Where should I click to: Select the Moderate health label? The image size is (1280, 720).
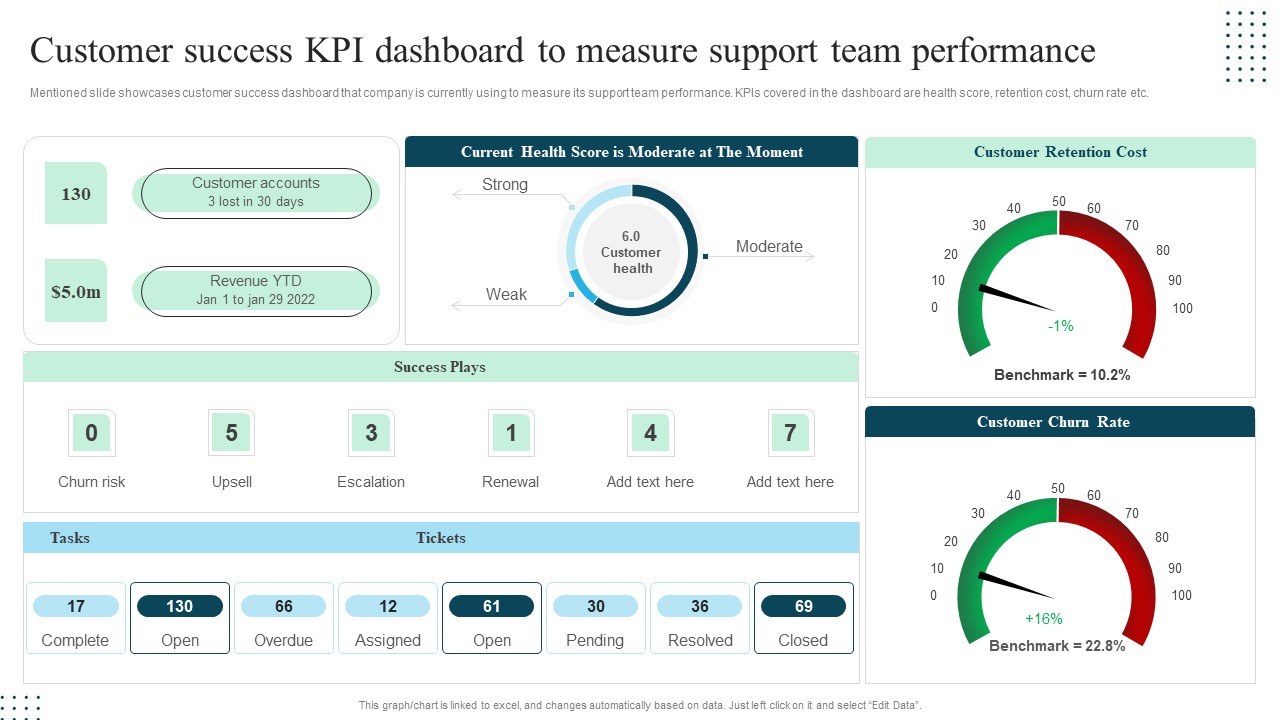point(769,246)
